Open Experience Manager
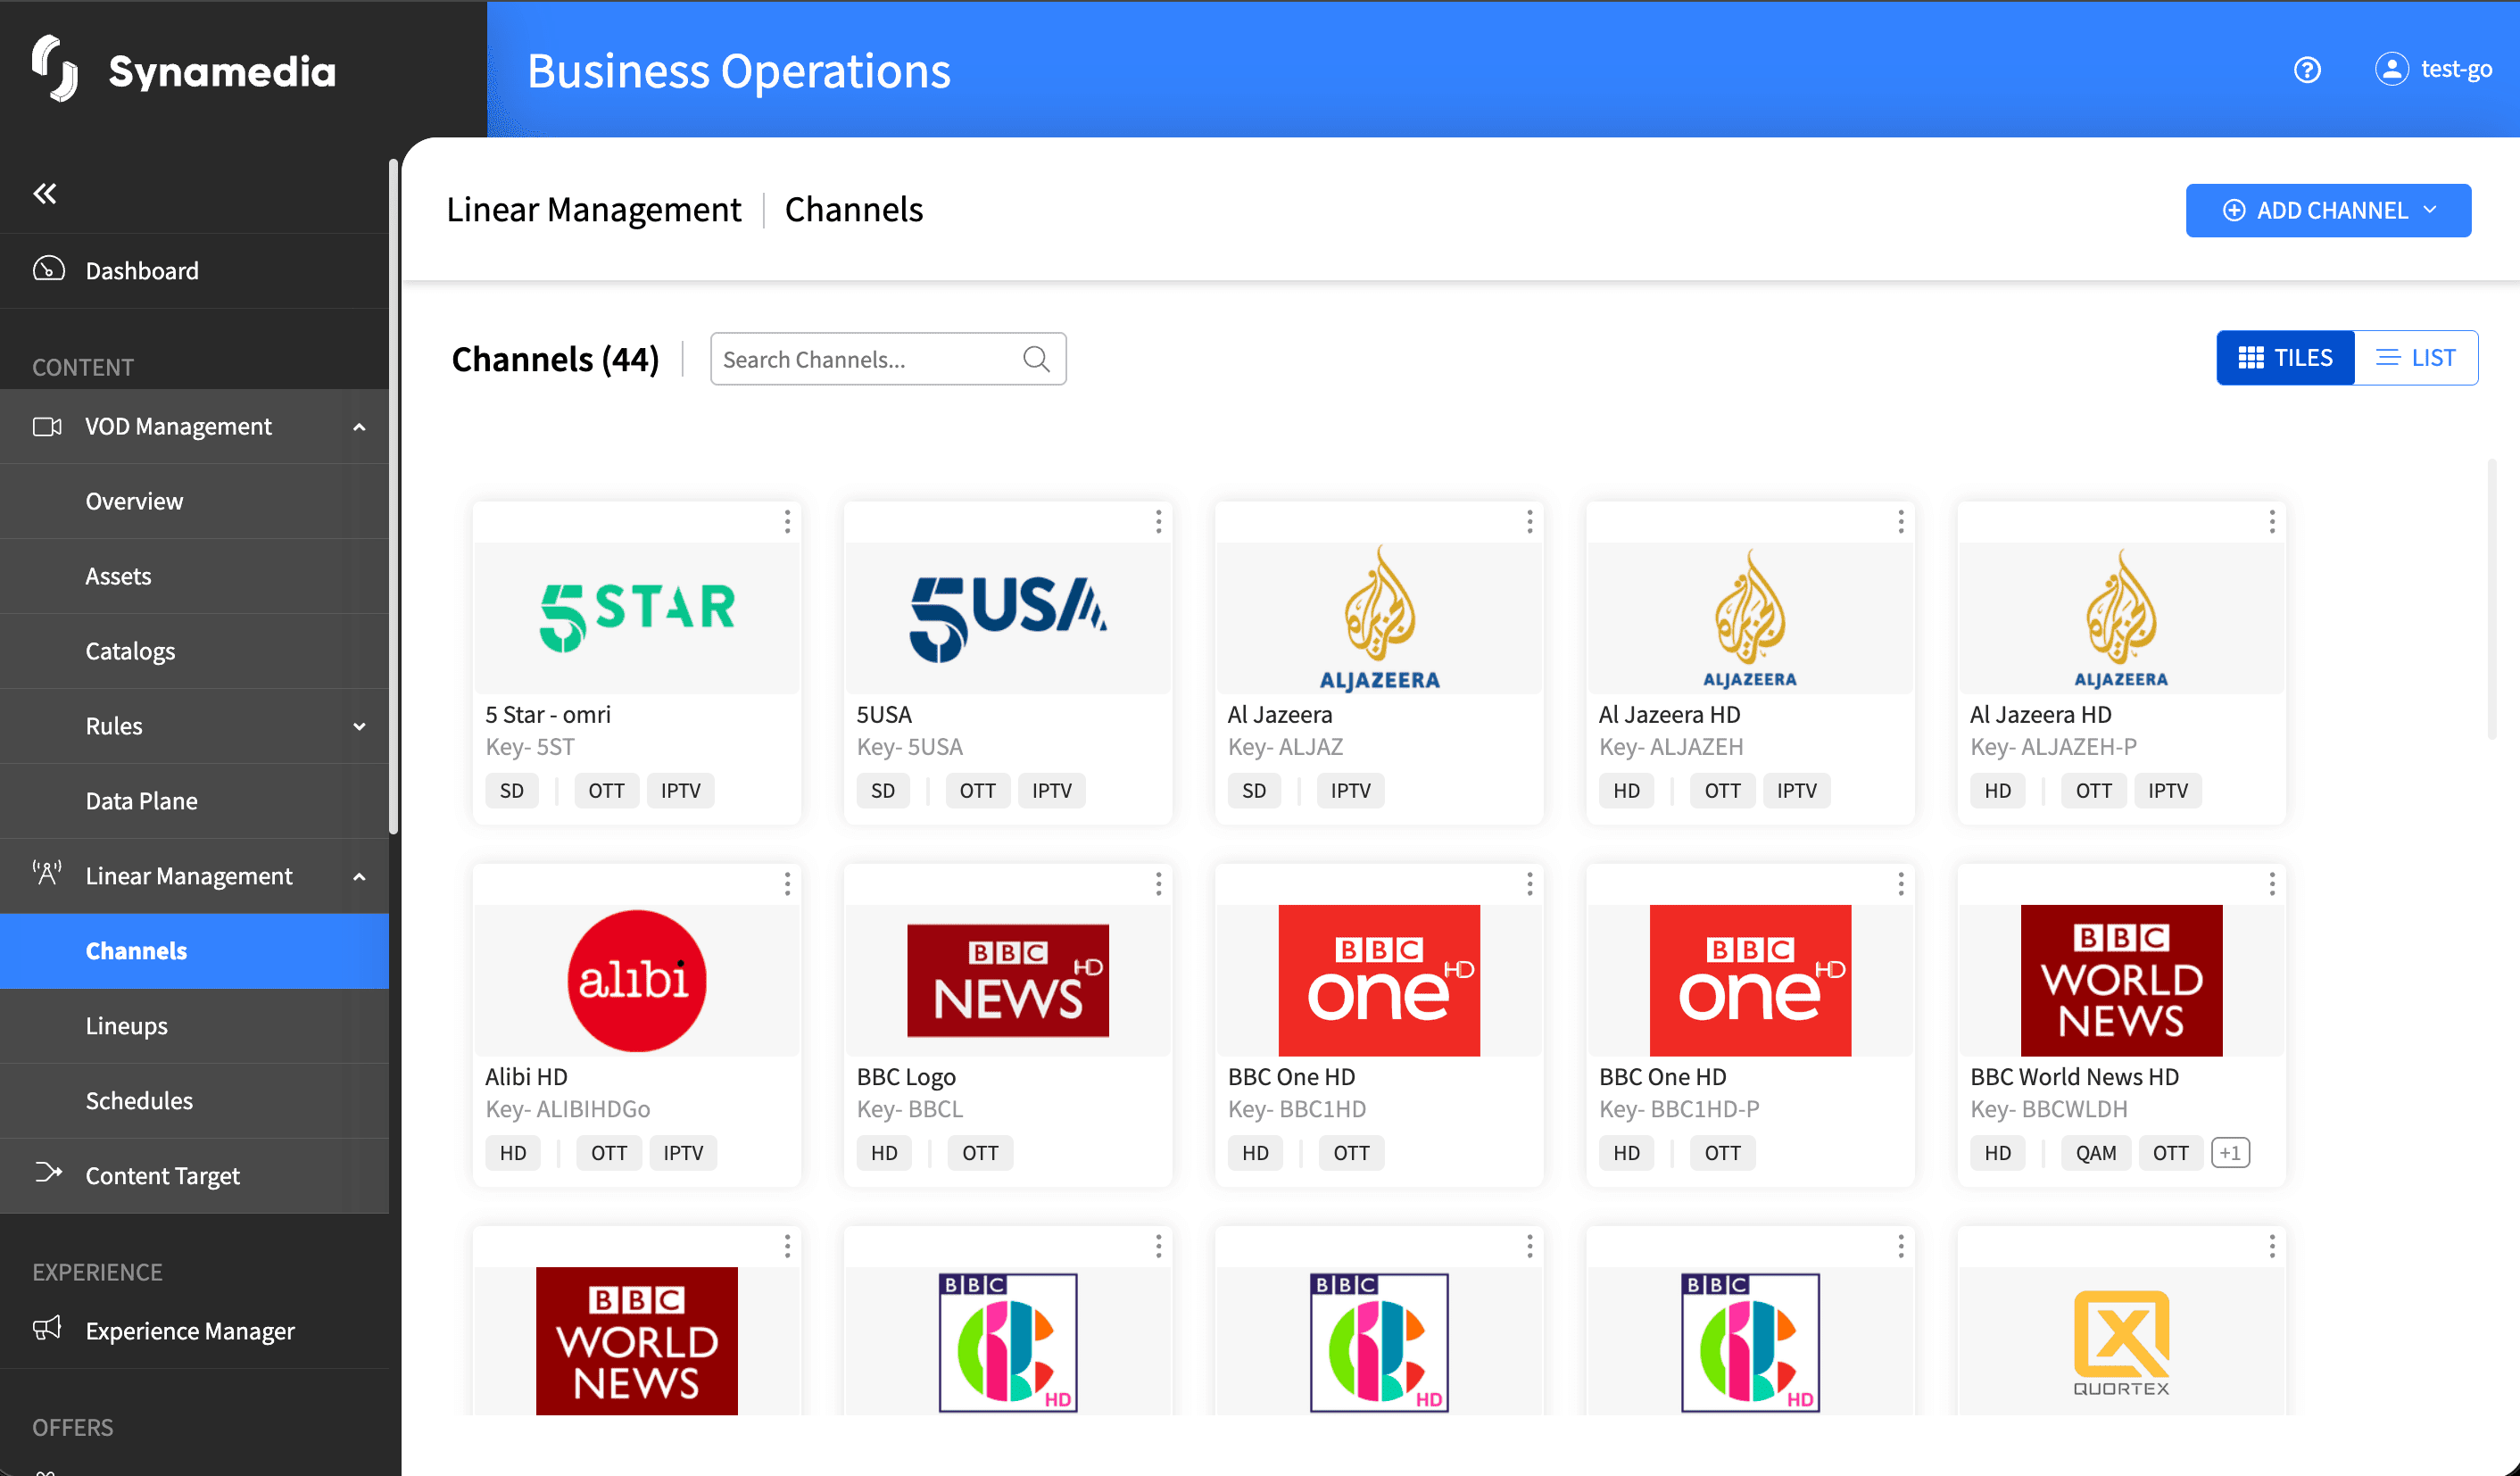 [x=195, y=1331]
